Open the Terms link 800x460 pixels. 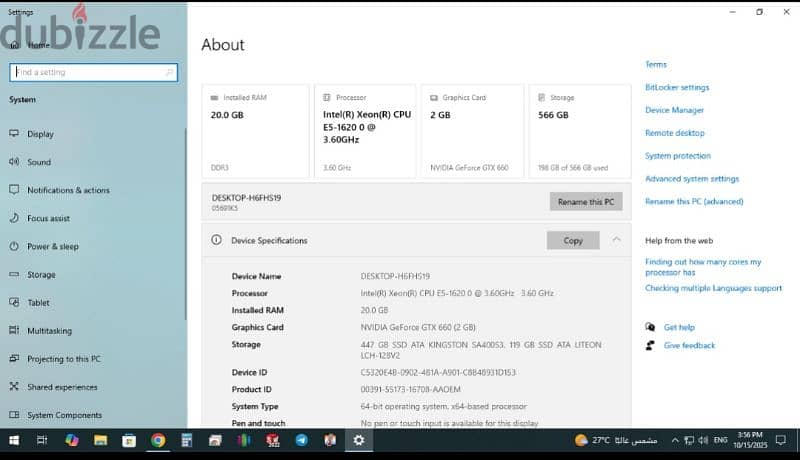coord(656,64)
